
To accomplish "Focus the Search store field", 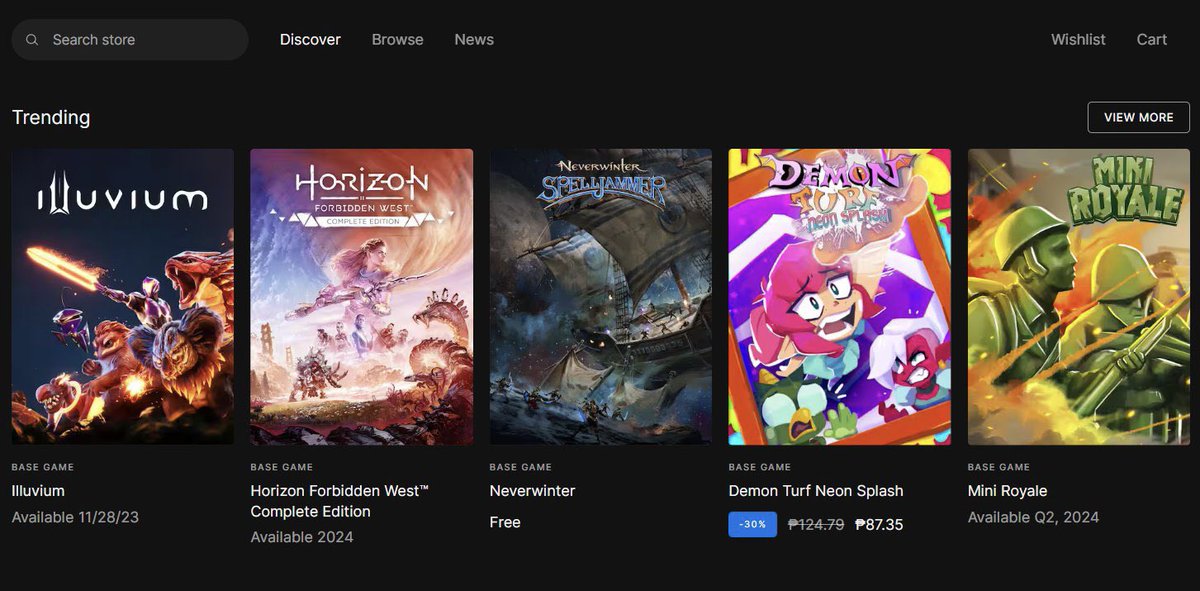I will point(130,40).
